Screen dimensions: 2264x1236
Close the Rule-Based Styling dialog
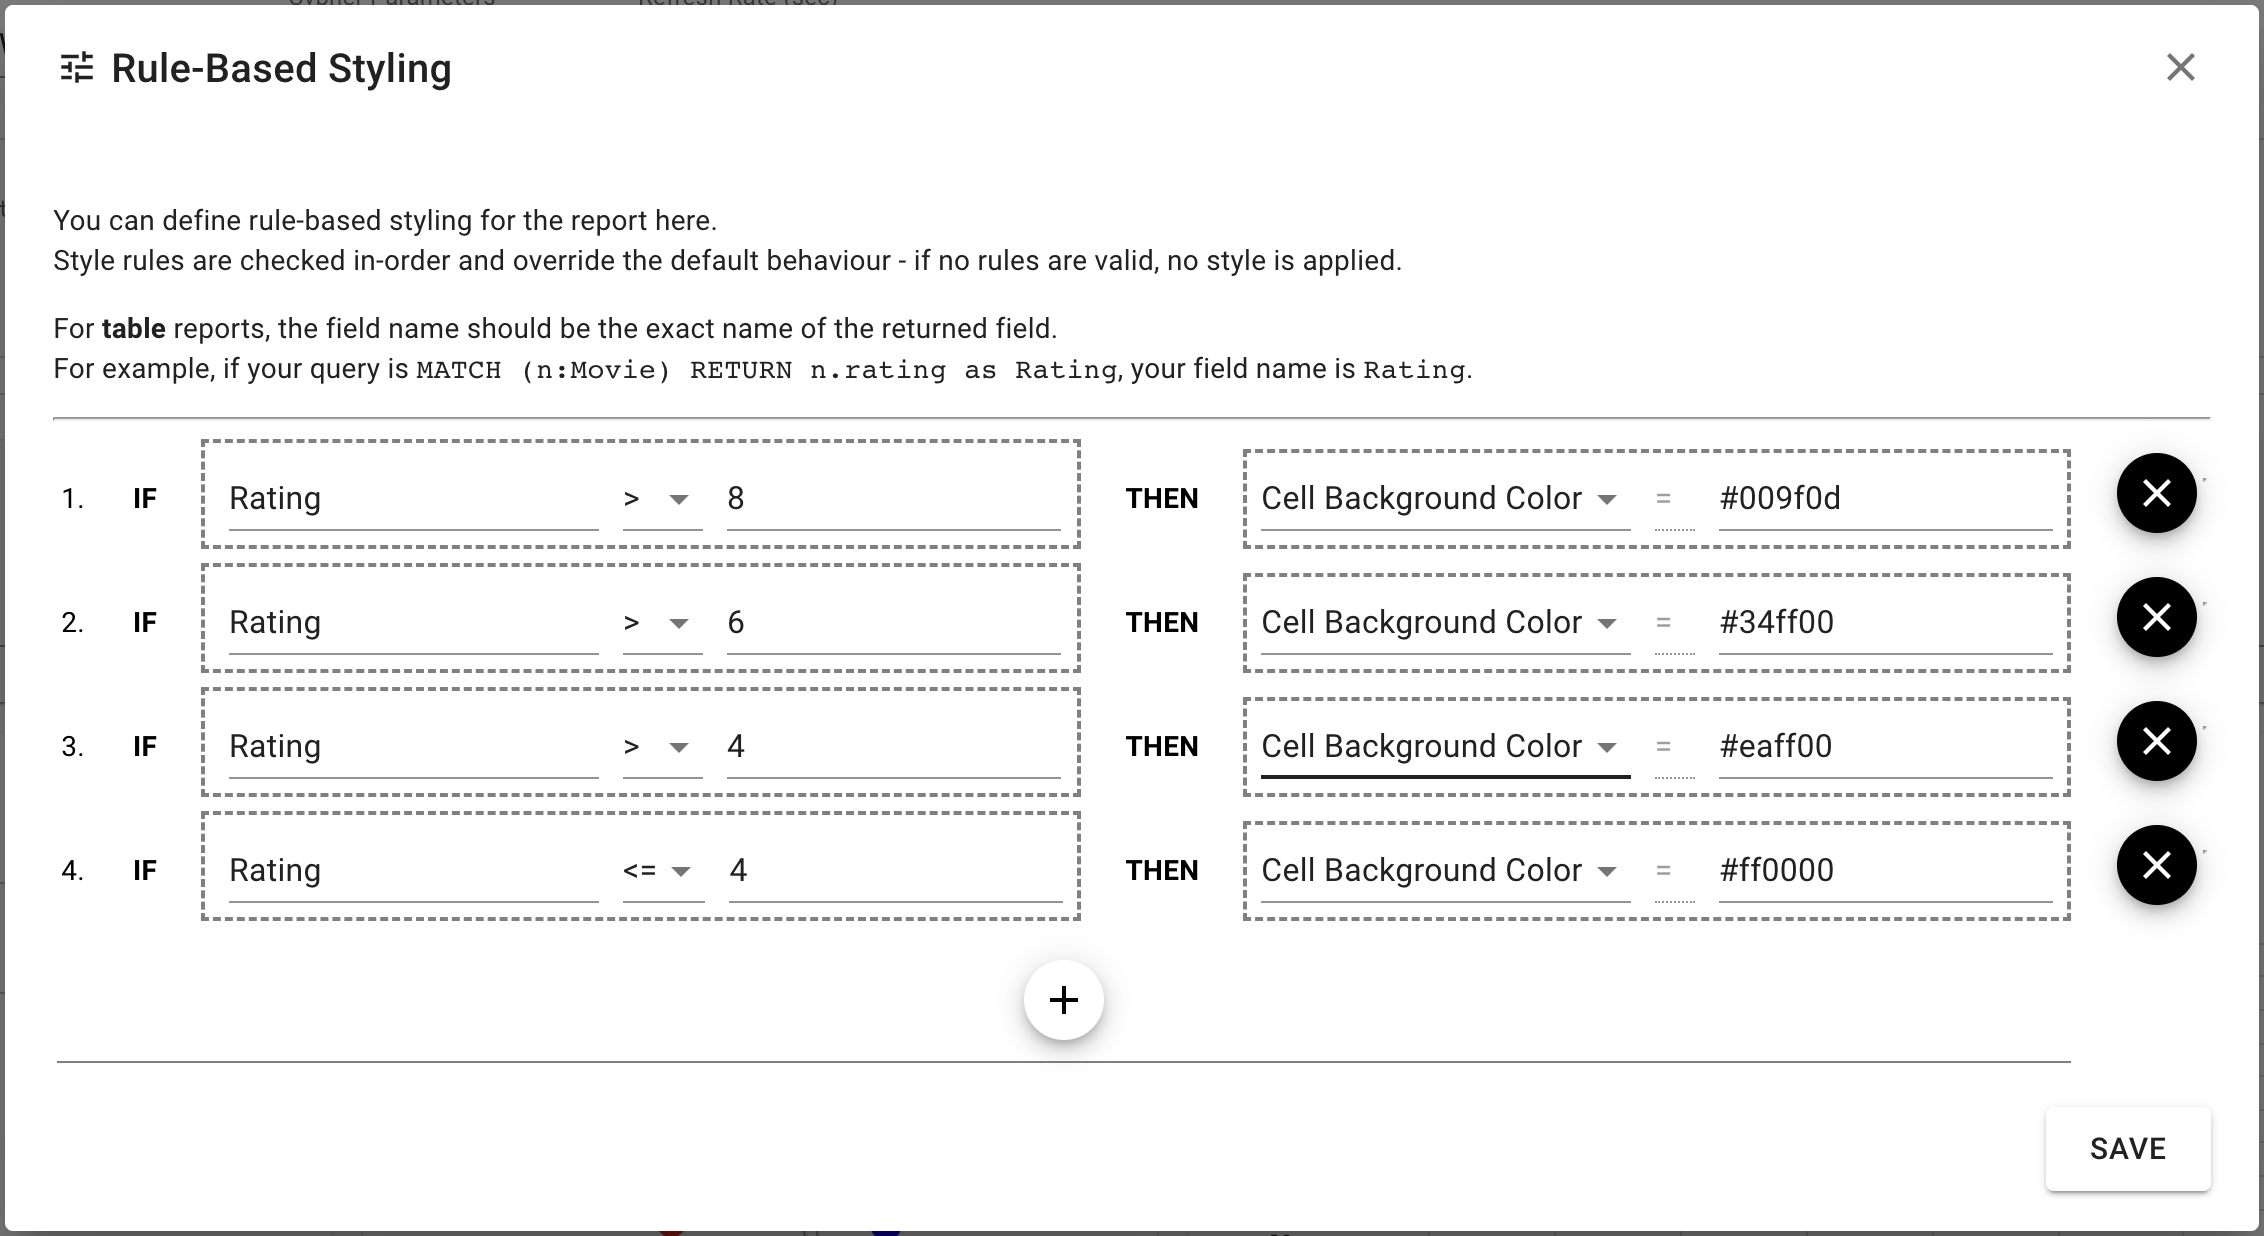[2179, 67]
